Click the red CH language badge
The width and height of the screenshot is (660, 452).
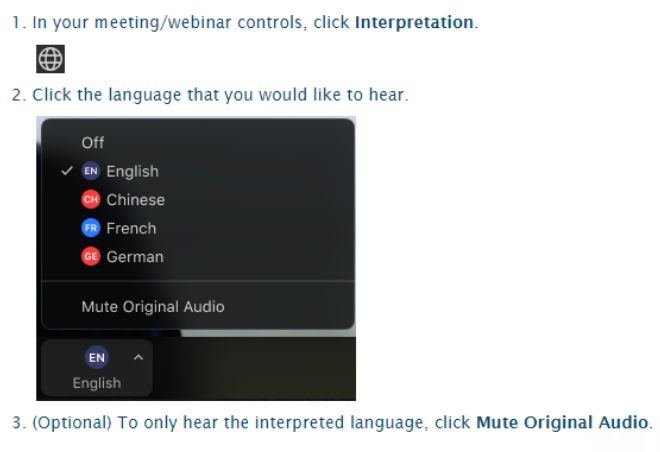click(91, 200)
